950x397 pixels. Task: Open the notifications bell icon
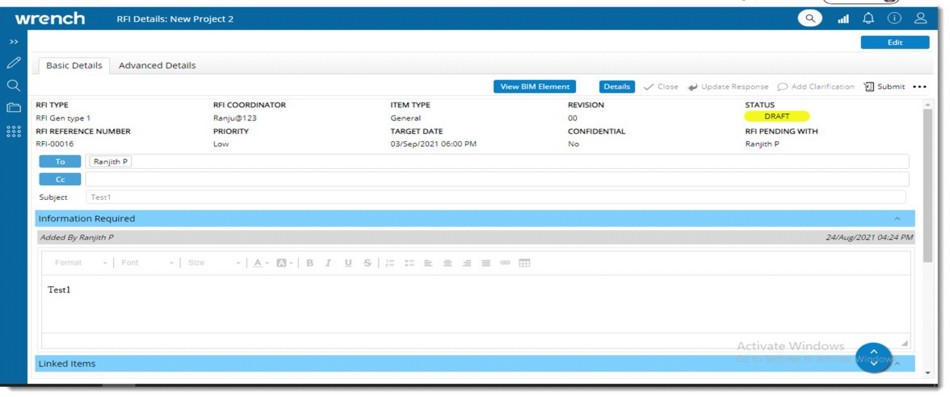point(868,19)
